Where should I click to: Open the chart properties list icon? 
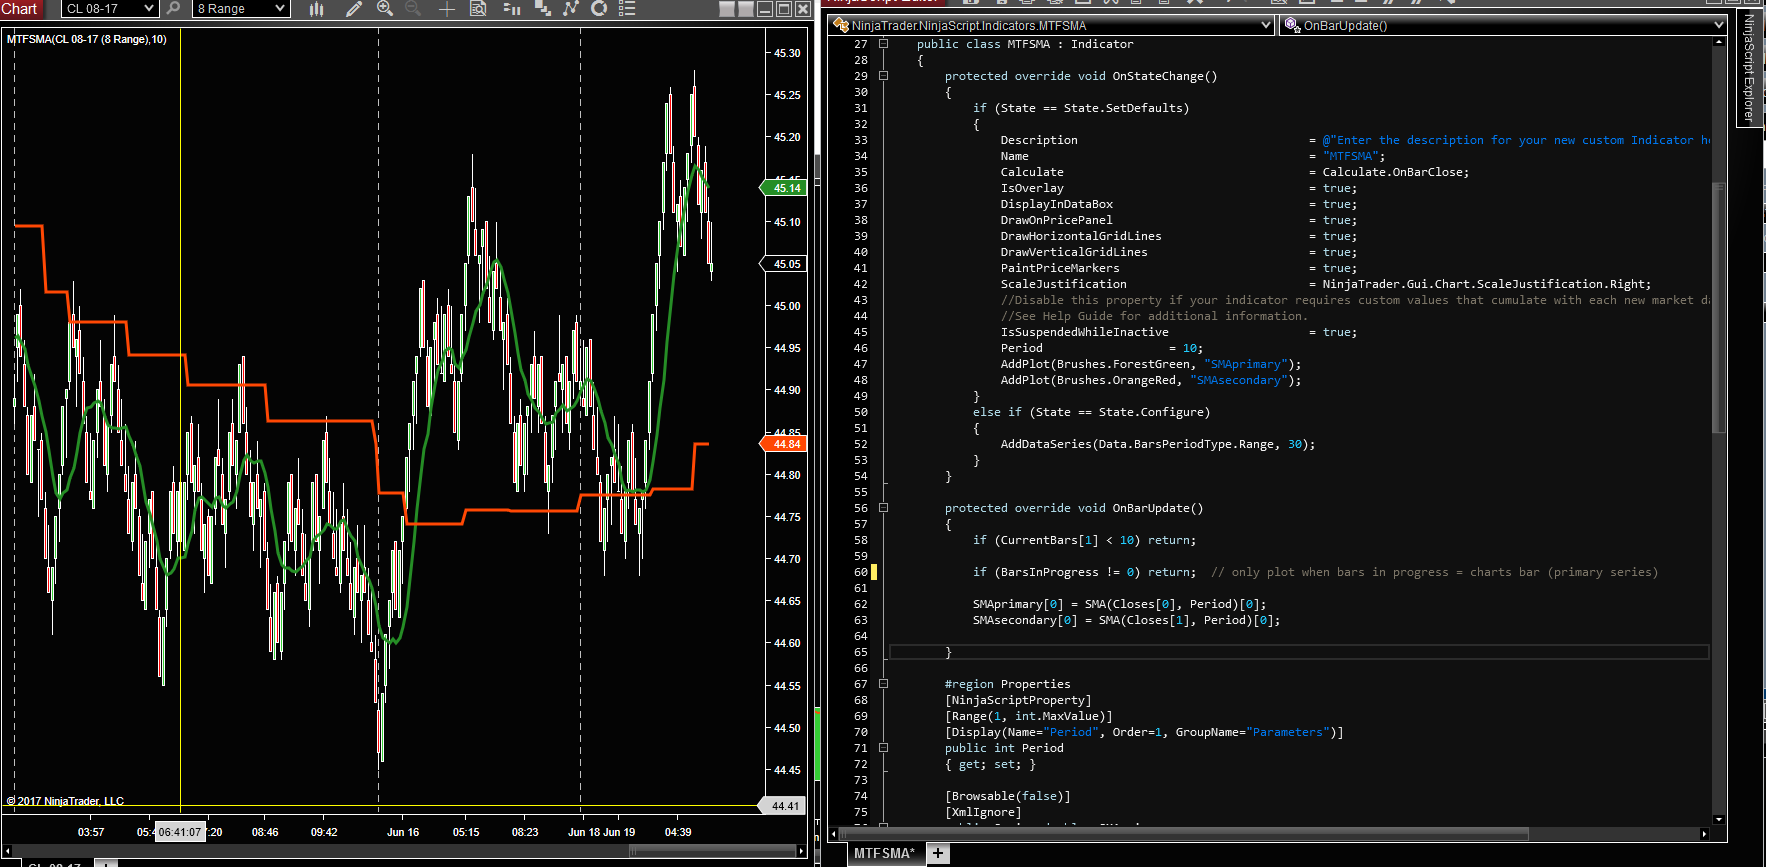627,9
